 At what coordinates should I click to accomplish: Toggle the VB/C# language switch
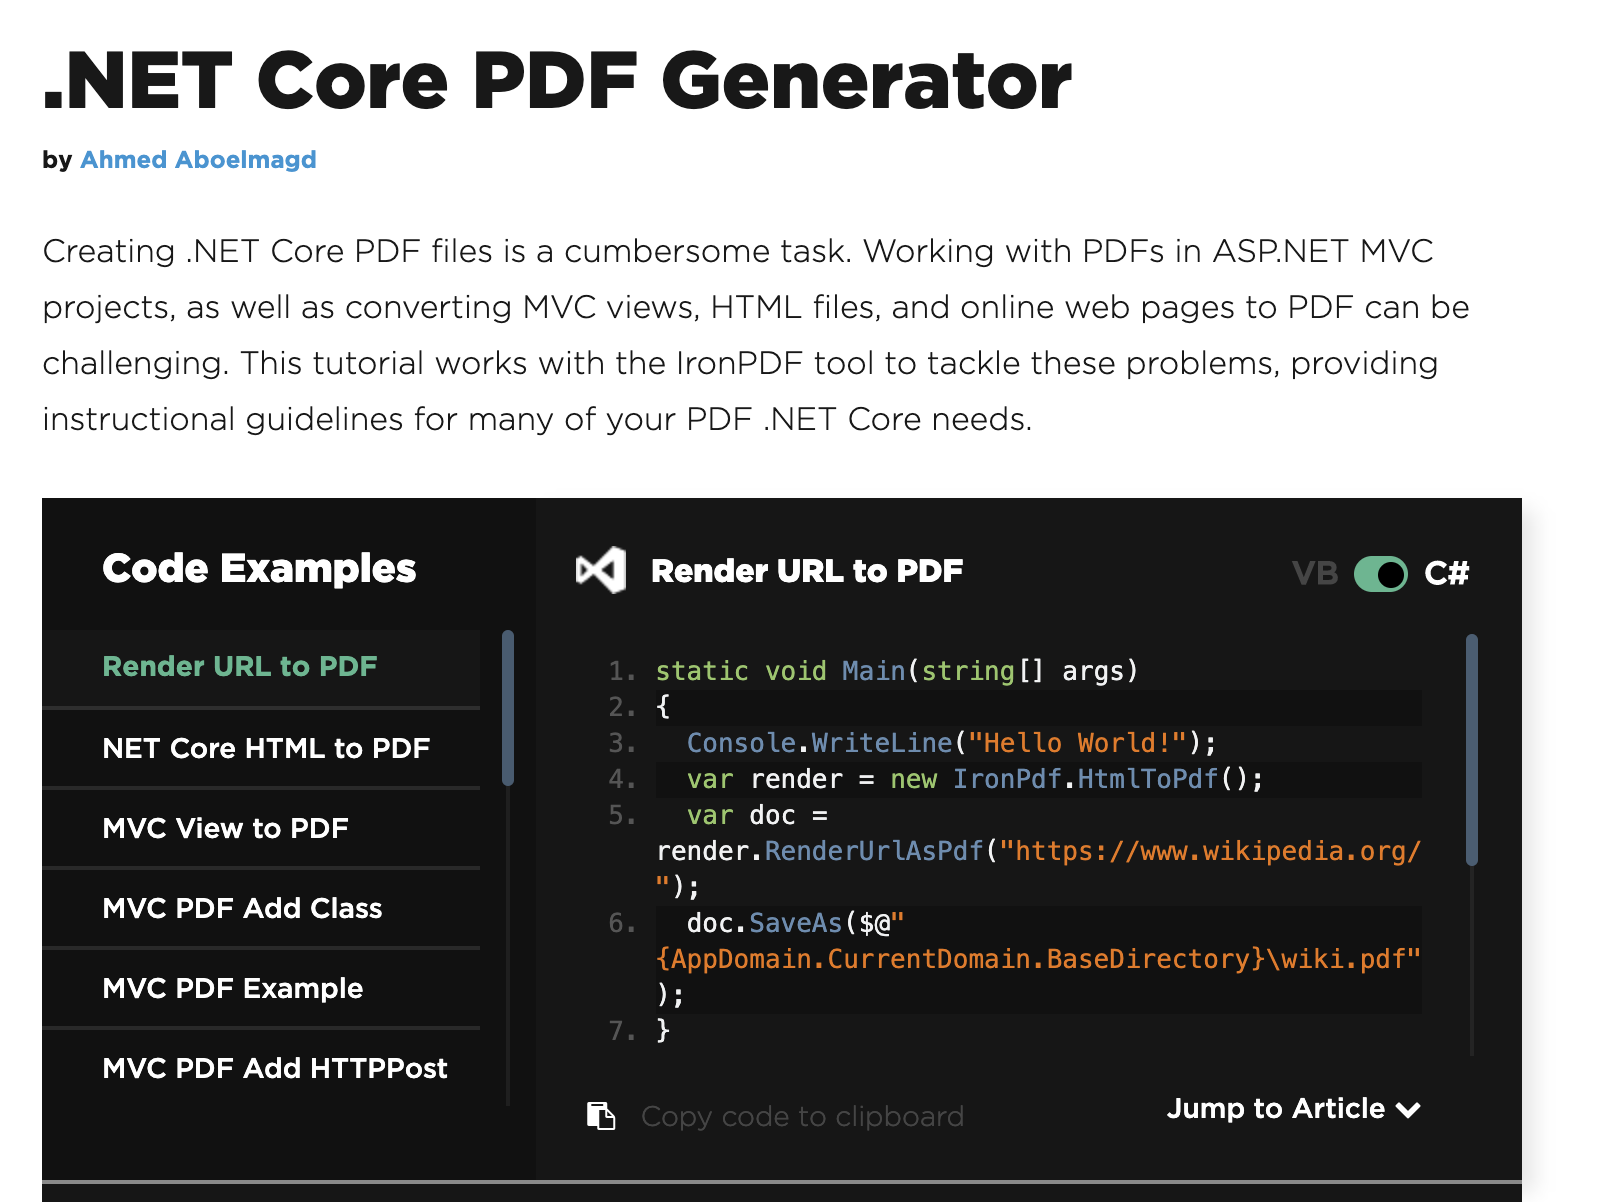coord(1380,574)
